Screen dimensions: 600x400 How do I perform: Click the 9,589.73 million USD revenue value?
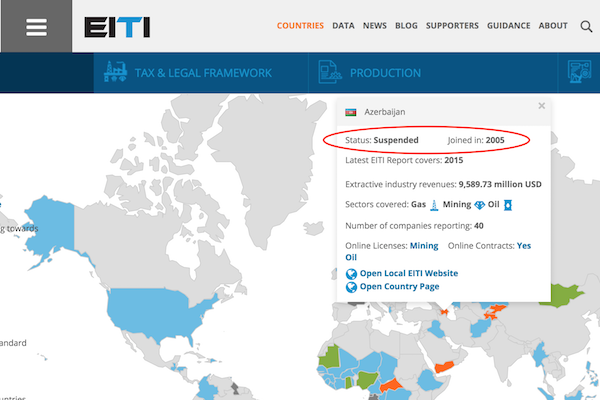point(500,184)
